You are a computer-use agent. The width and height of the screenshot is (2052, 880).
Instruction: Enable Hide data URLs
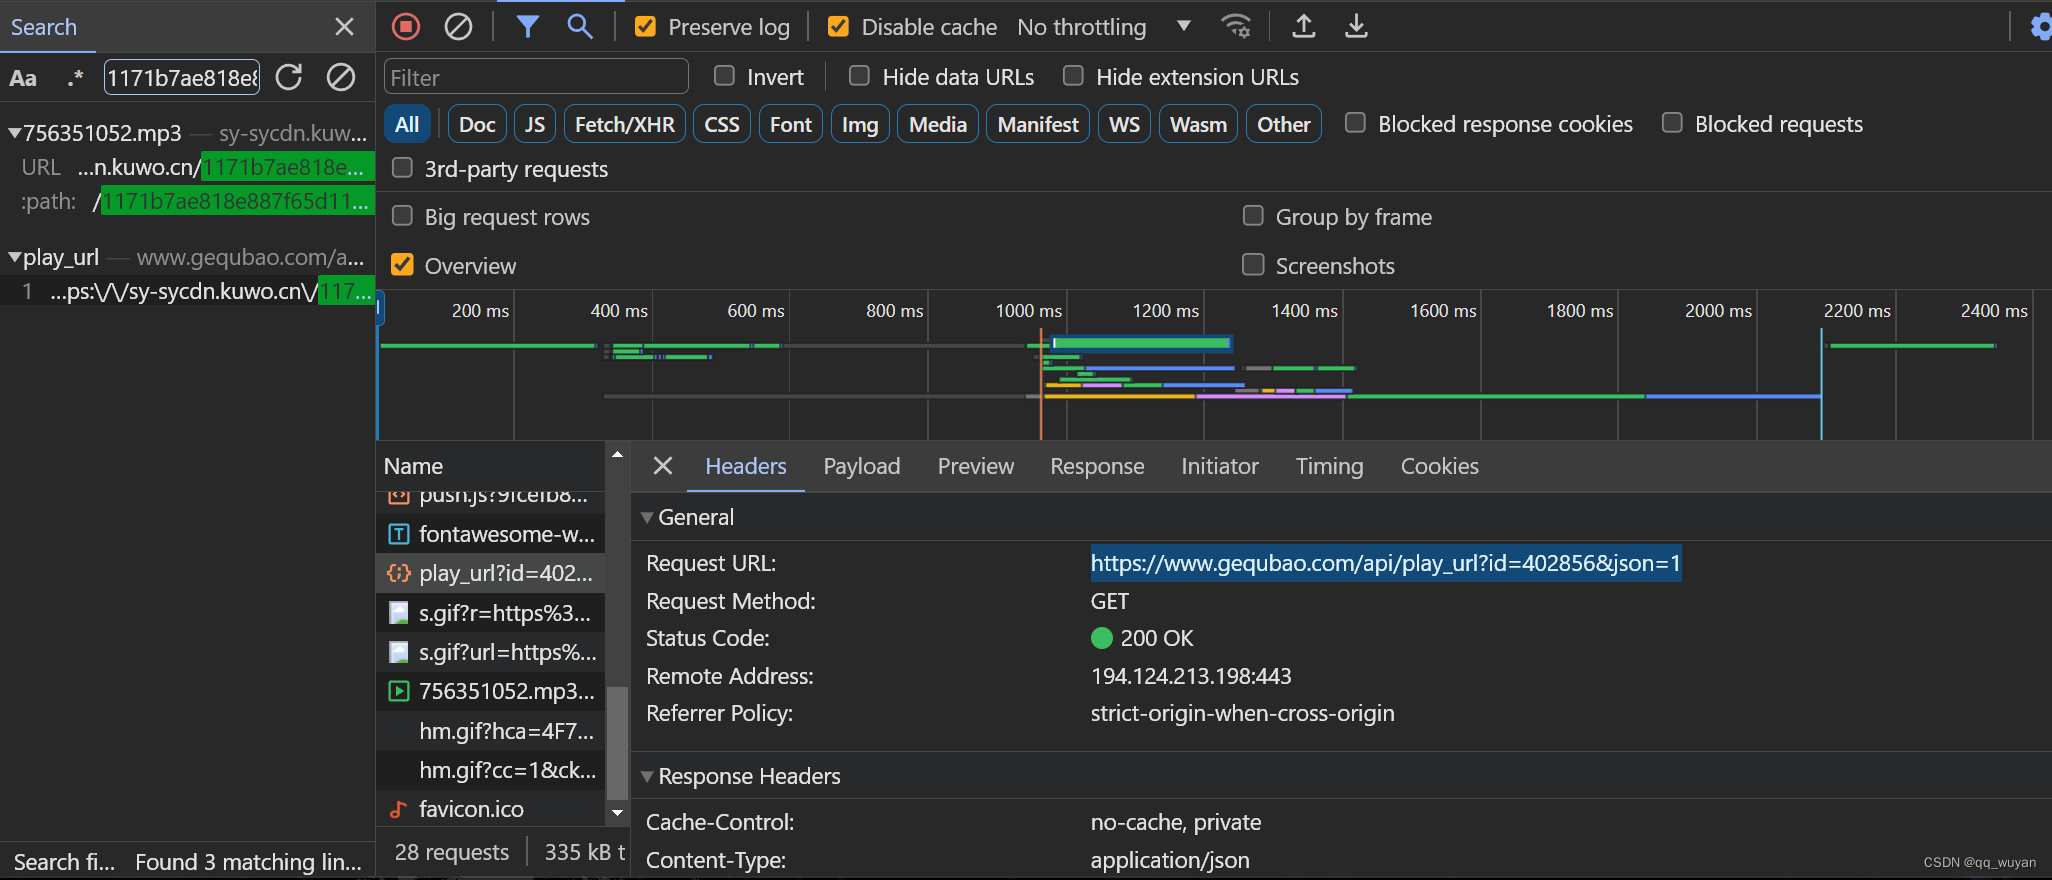tap(859, 76)
